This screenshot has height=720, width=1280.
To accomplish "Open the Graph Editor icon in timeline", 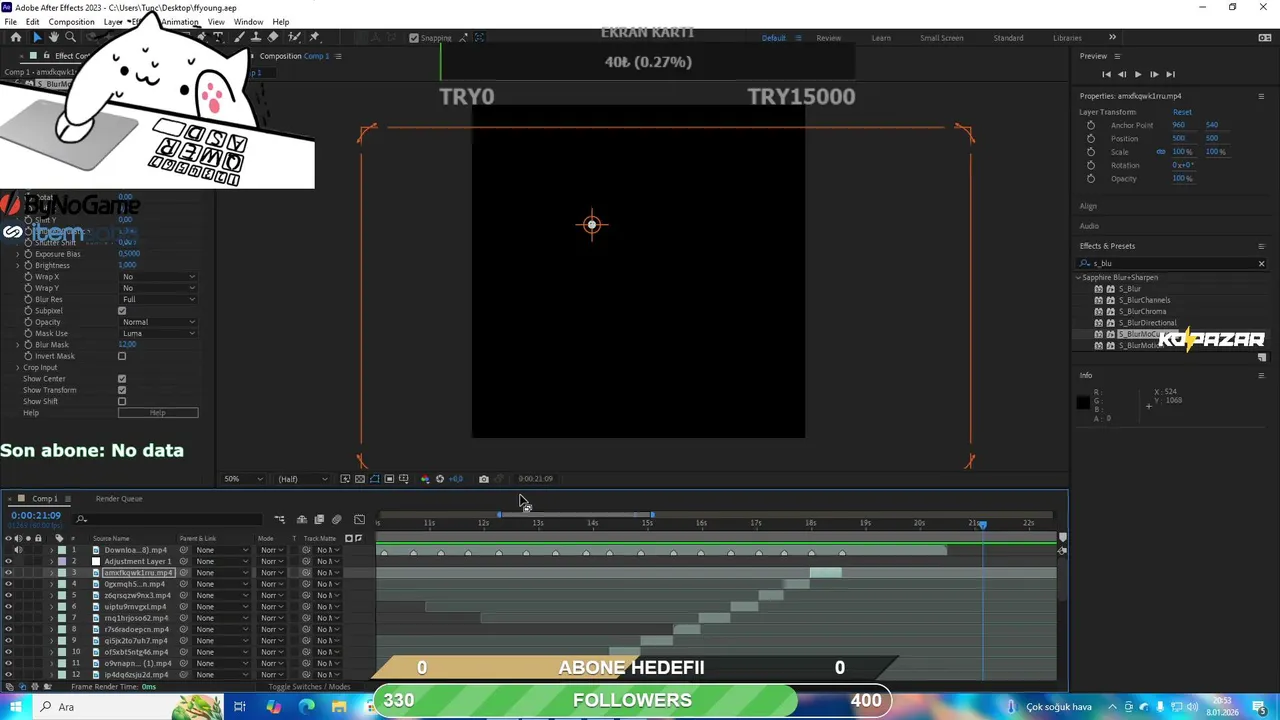I will [360, 519].
